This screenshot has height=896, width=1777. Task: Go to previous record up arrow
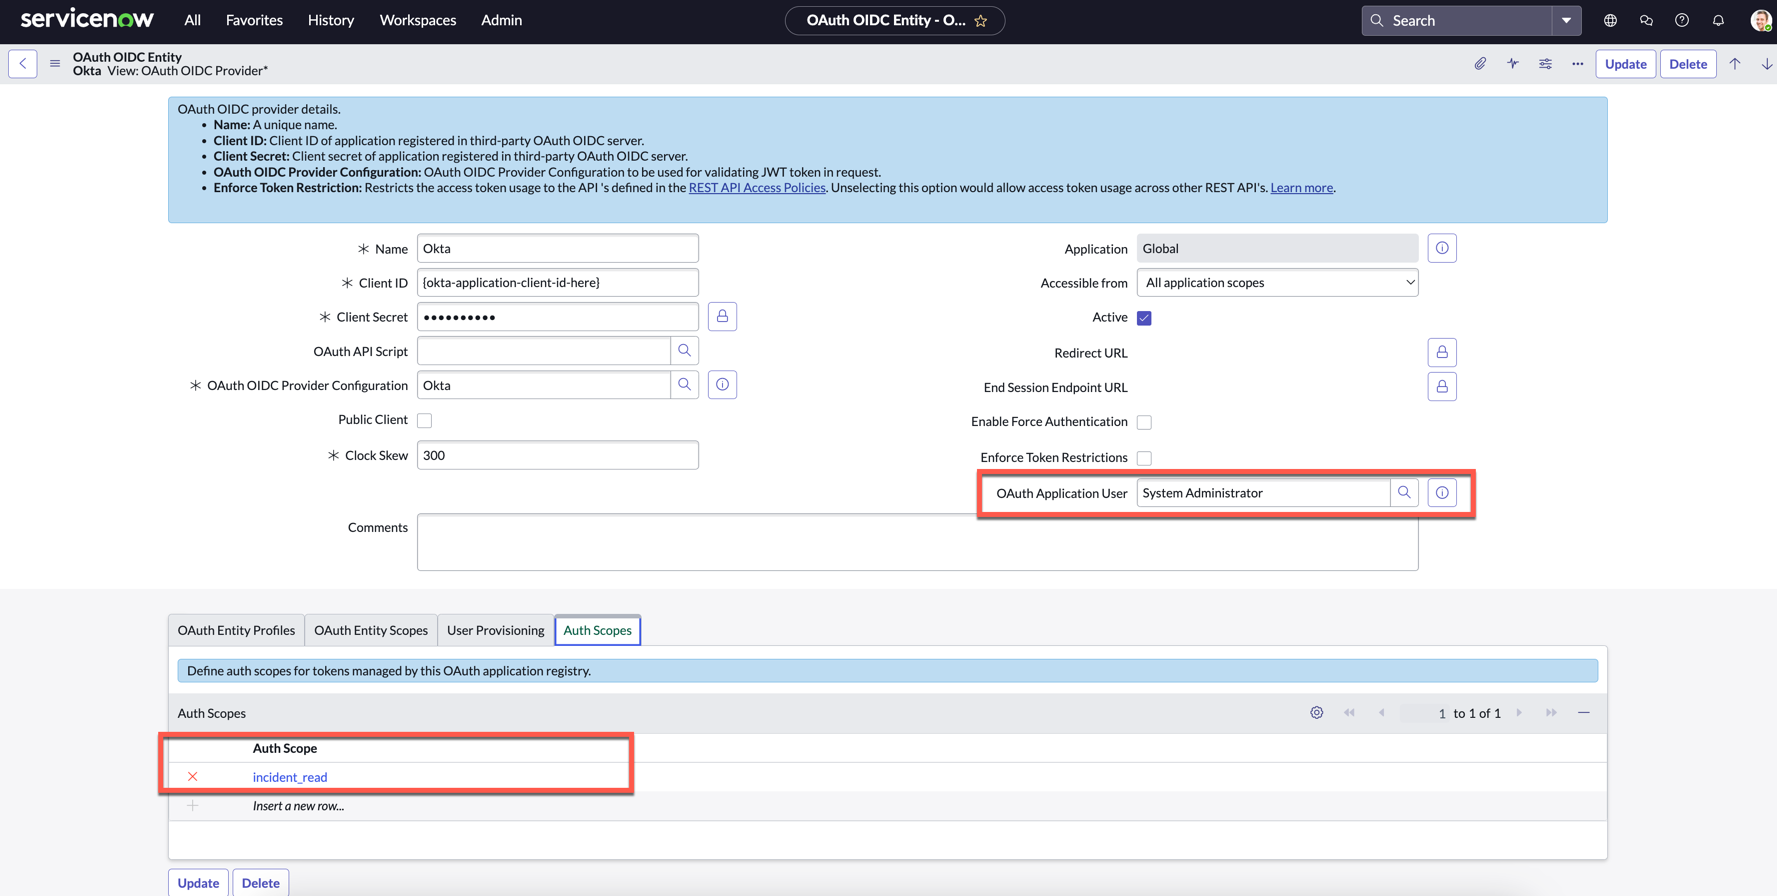(1735, 64)
